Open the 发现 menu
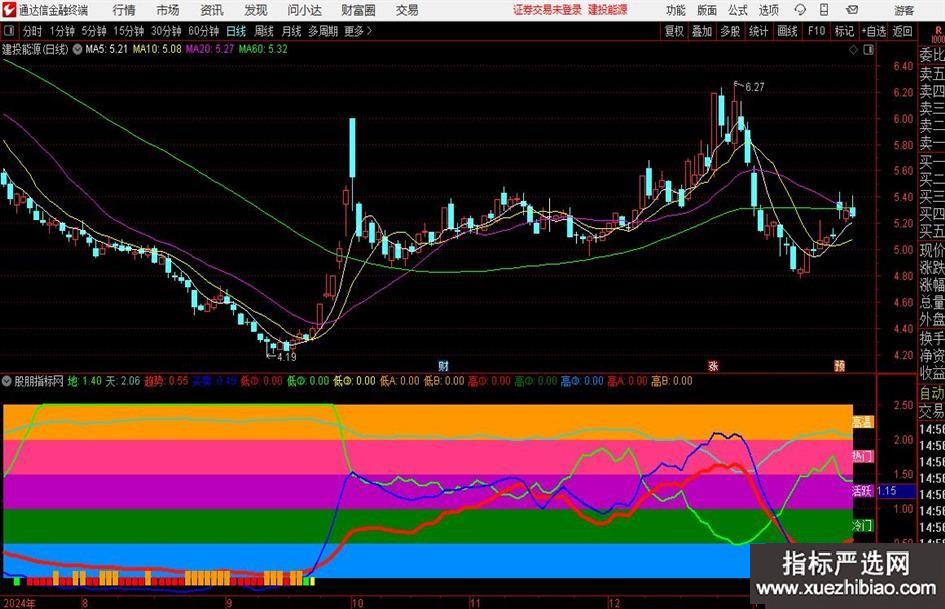945x609 pixels. point(256,10)
